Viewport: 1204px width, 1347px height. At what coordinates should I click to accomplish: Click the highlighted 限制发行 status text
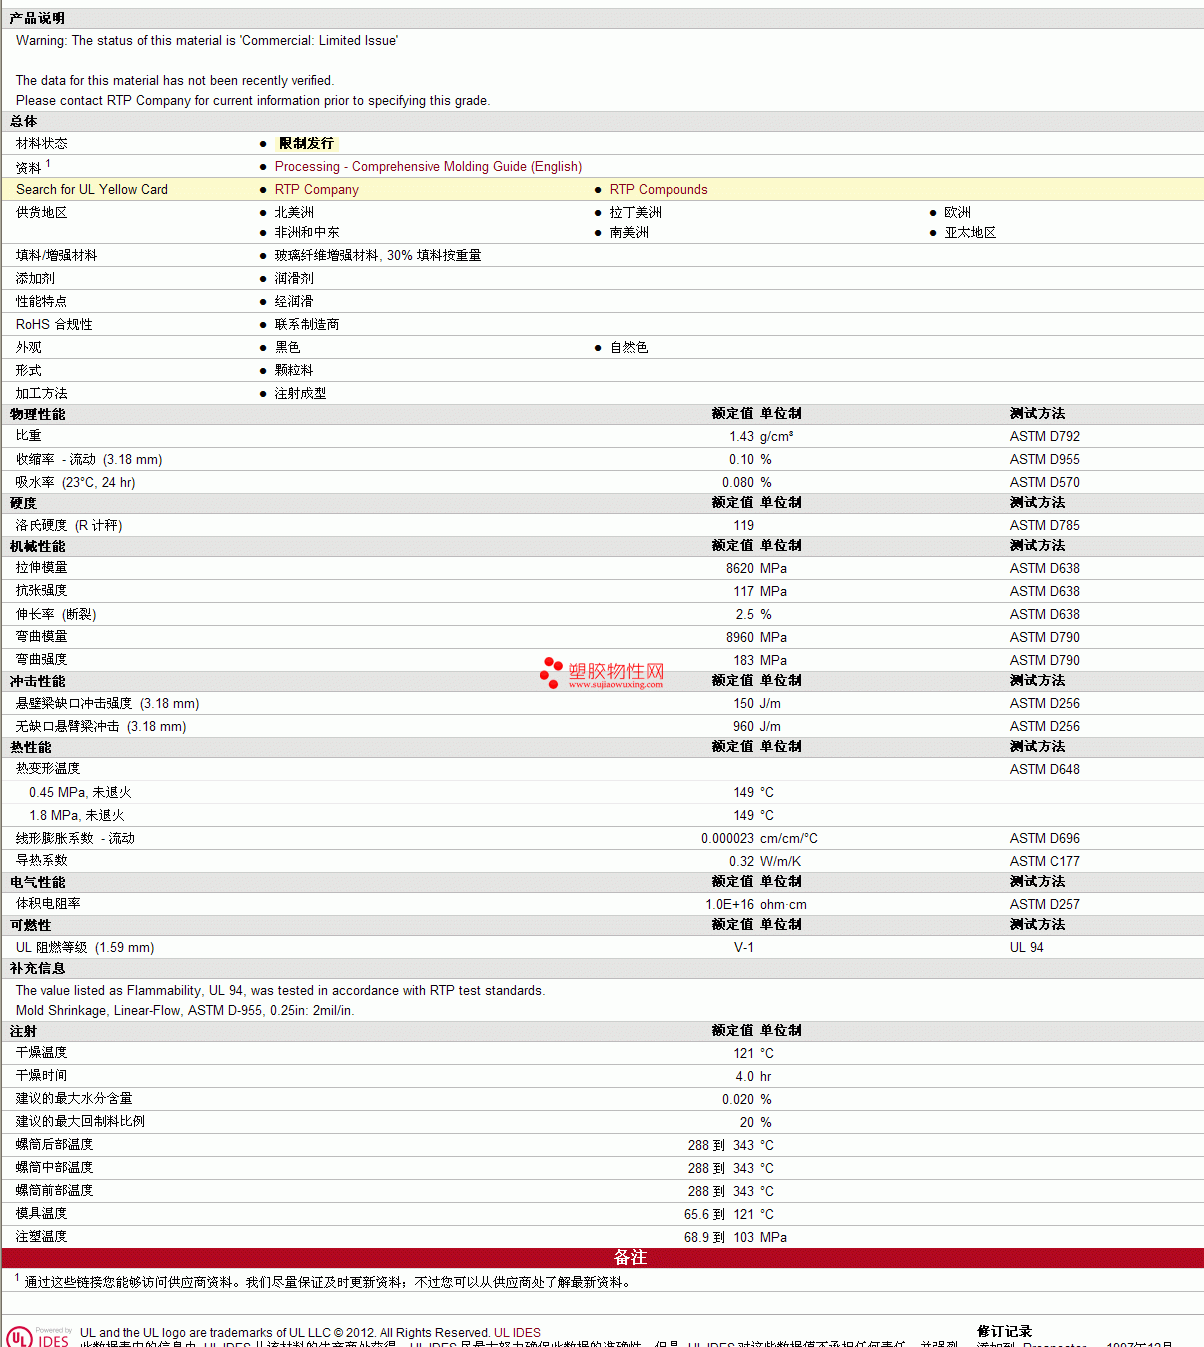[306, 144]
